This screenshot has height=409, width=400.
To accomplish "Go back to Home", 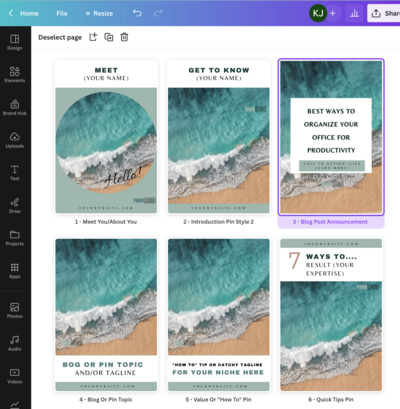I will click(24, 13).
